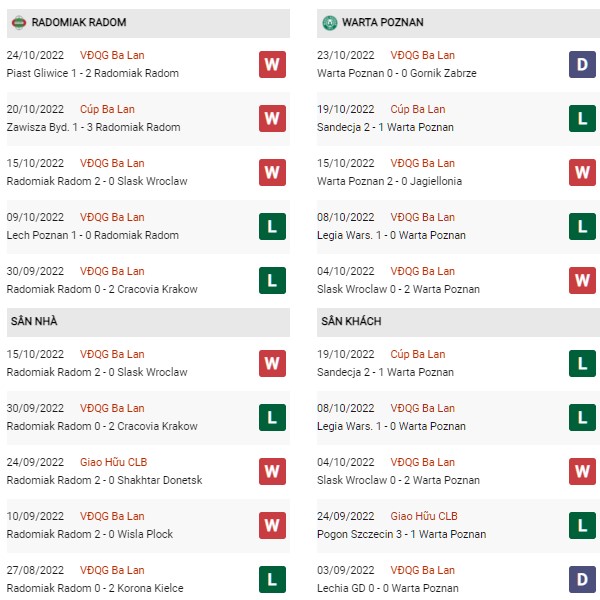
Task: Click the Warta Poznan team logo
Action: pyautogui.click(x=330, y=22)
